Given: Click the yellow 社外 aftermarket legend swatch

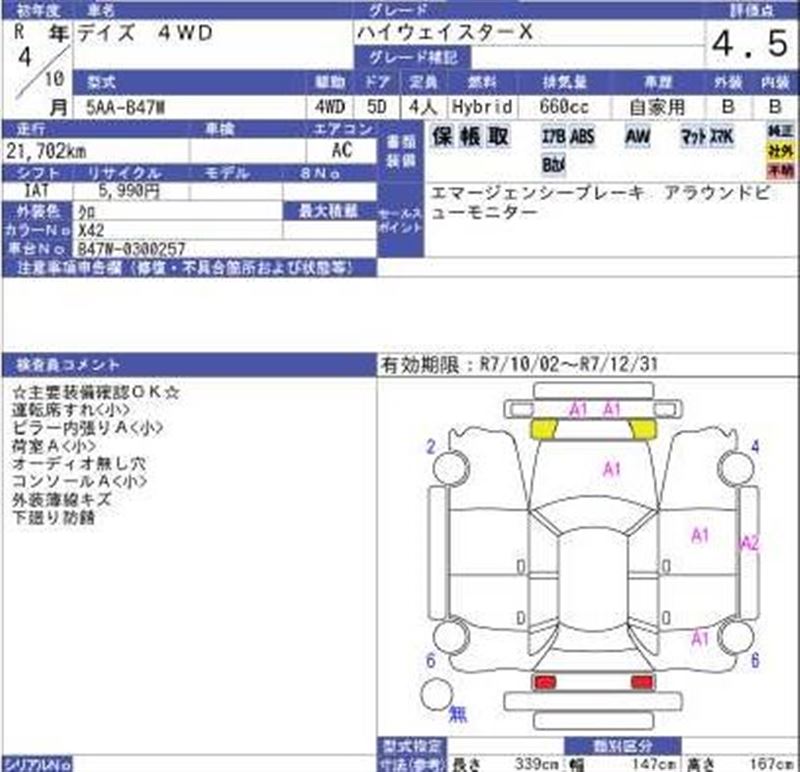Looking at the screenshot, I should (781, 151).
